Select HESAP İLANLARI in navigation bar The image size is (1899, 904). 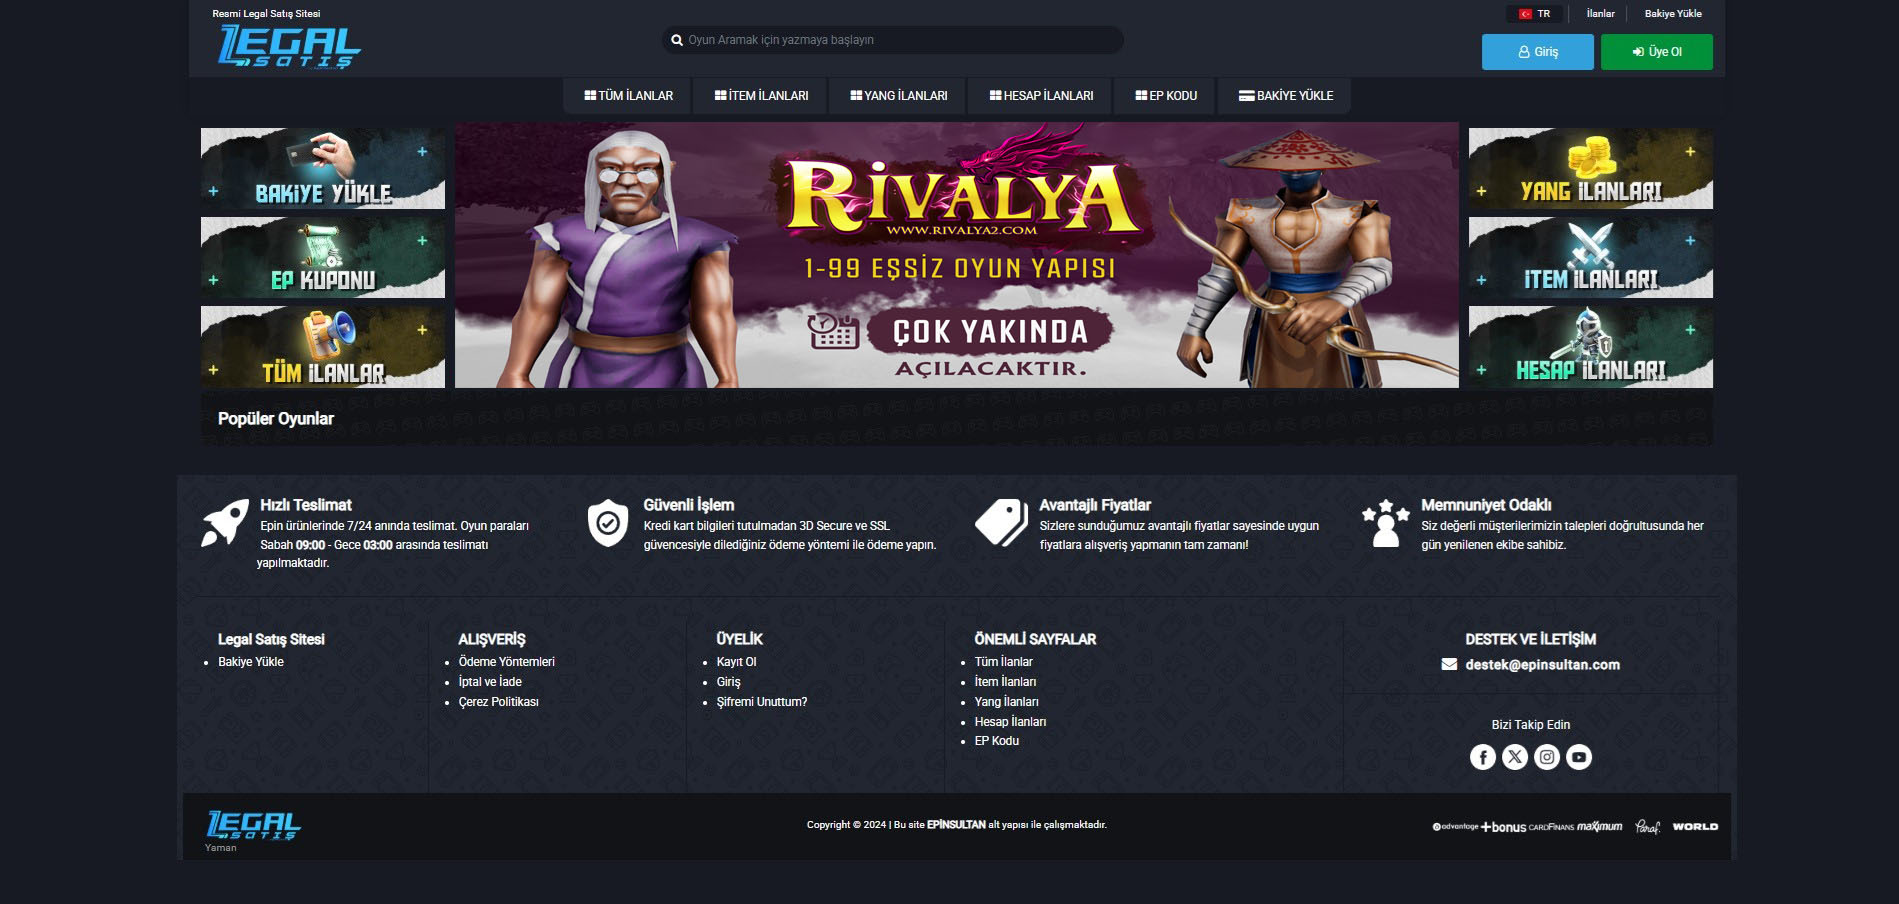pos(1041,96)
